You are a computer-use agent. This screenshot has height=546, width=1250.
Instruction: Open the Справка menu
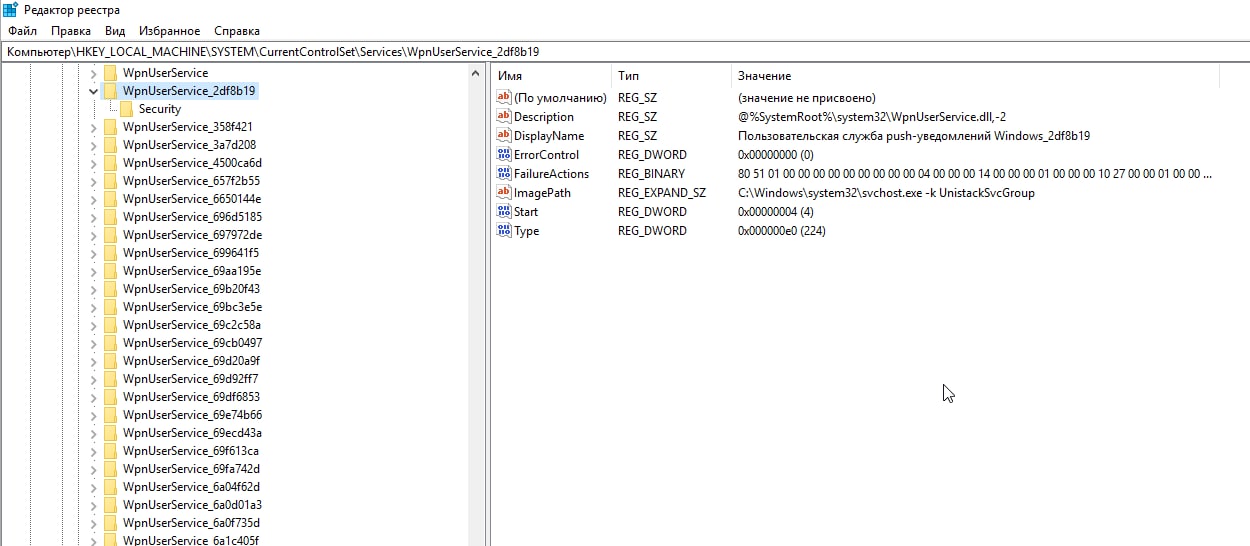pyautogui.click(x=237, y=31)
